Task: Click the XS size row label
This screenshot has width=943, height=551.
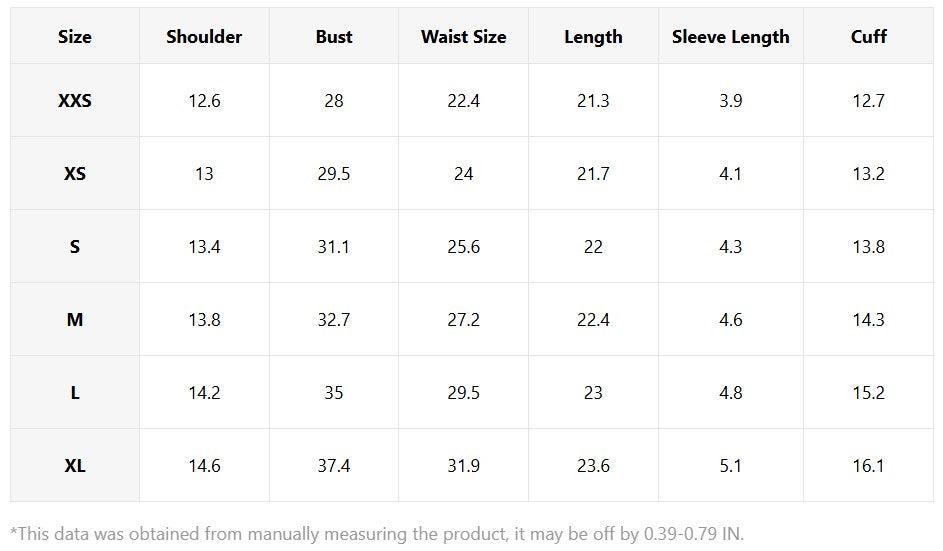Action: pyautogui.click(x=74, y=174)
